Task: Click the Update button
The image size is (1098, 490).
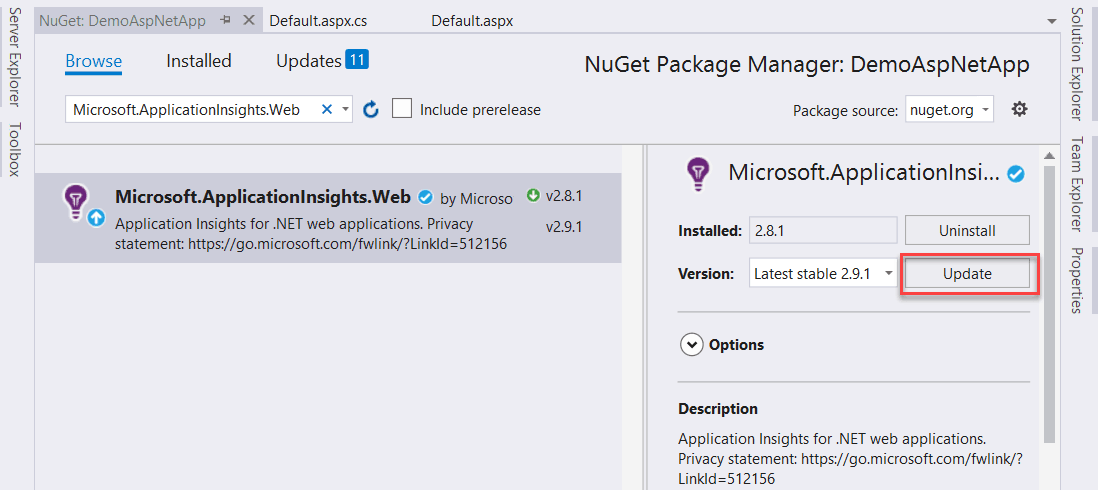Action: [967, 274]
